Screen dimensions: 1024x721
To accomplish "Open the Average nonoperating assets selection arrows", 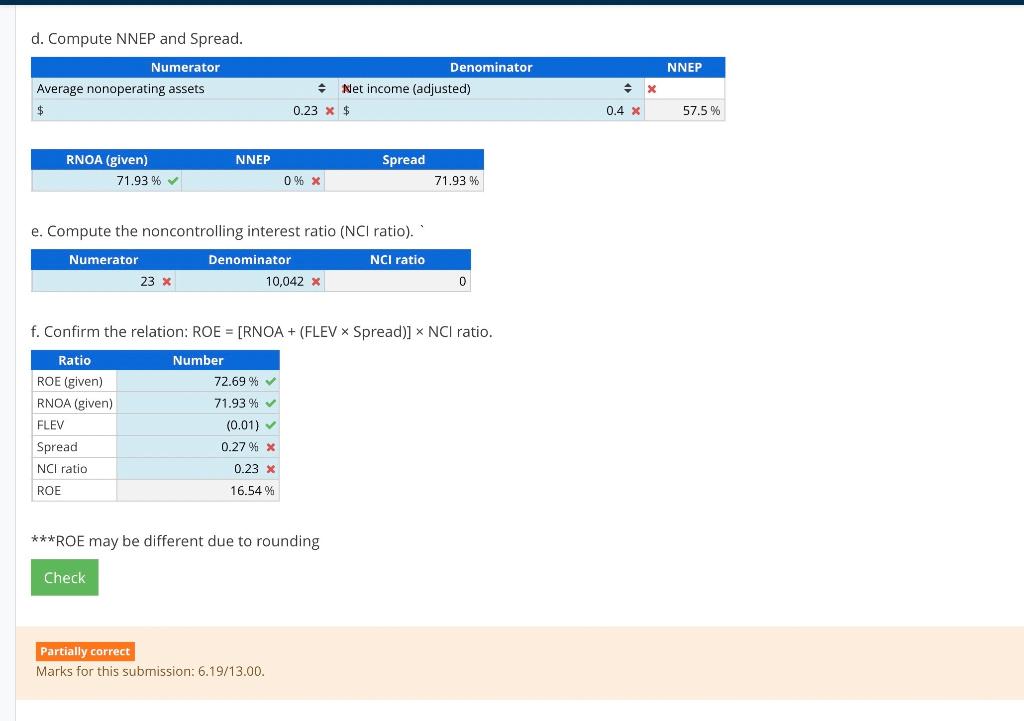I will click(322, 88).
